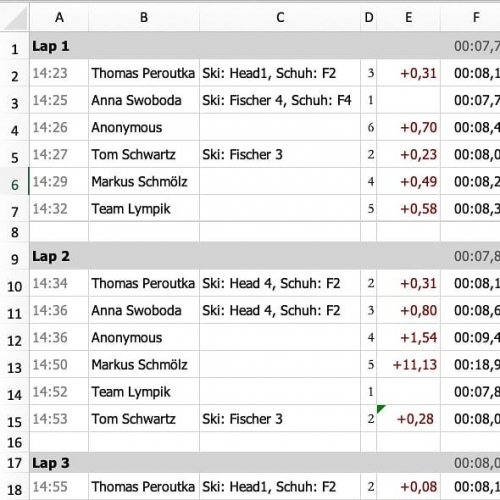Click the select-all corner triangle
This screenshot has width=500, height=500.
(15, 17)
